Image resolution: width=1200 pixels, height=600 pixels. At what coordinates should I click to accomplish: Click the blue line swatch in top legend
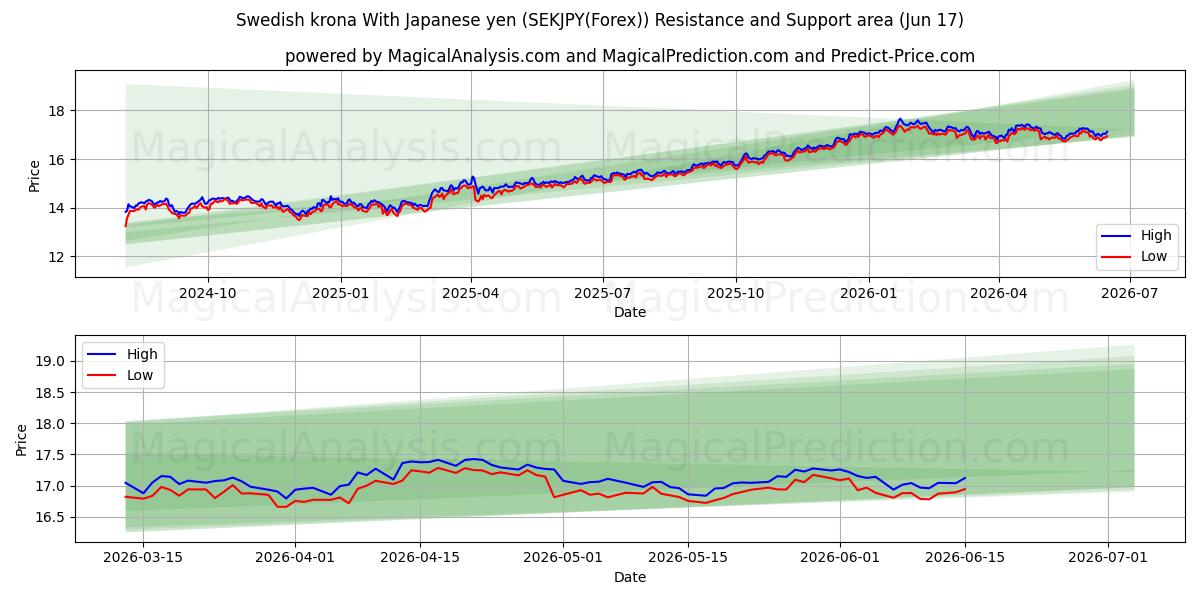(1116, 237)
